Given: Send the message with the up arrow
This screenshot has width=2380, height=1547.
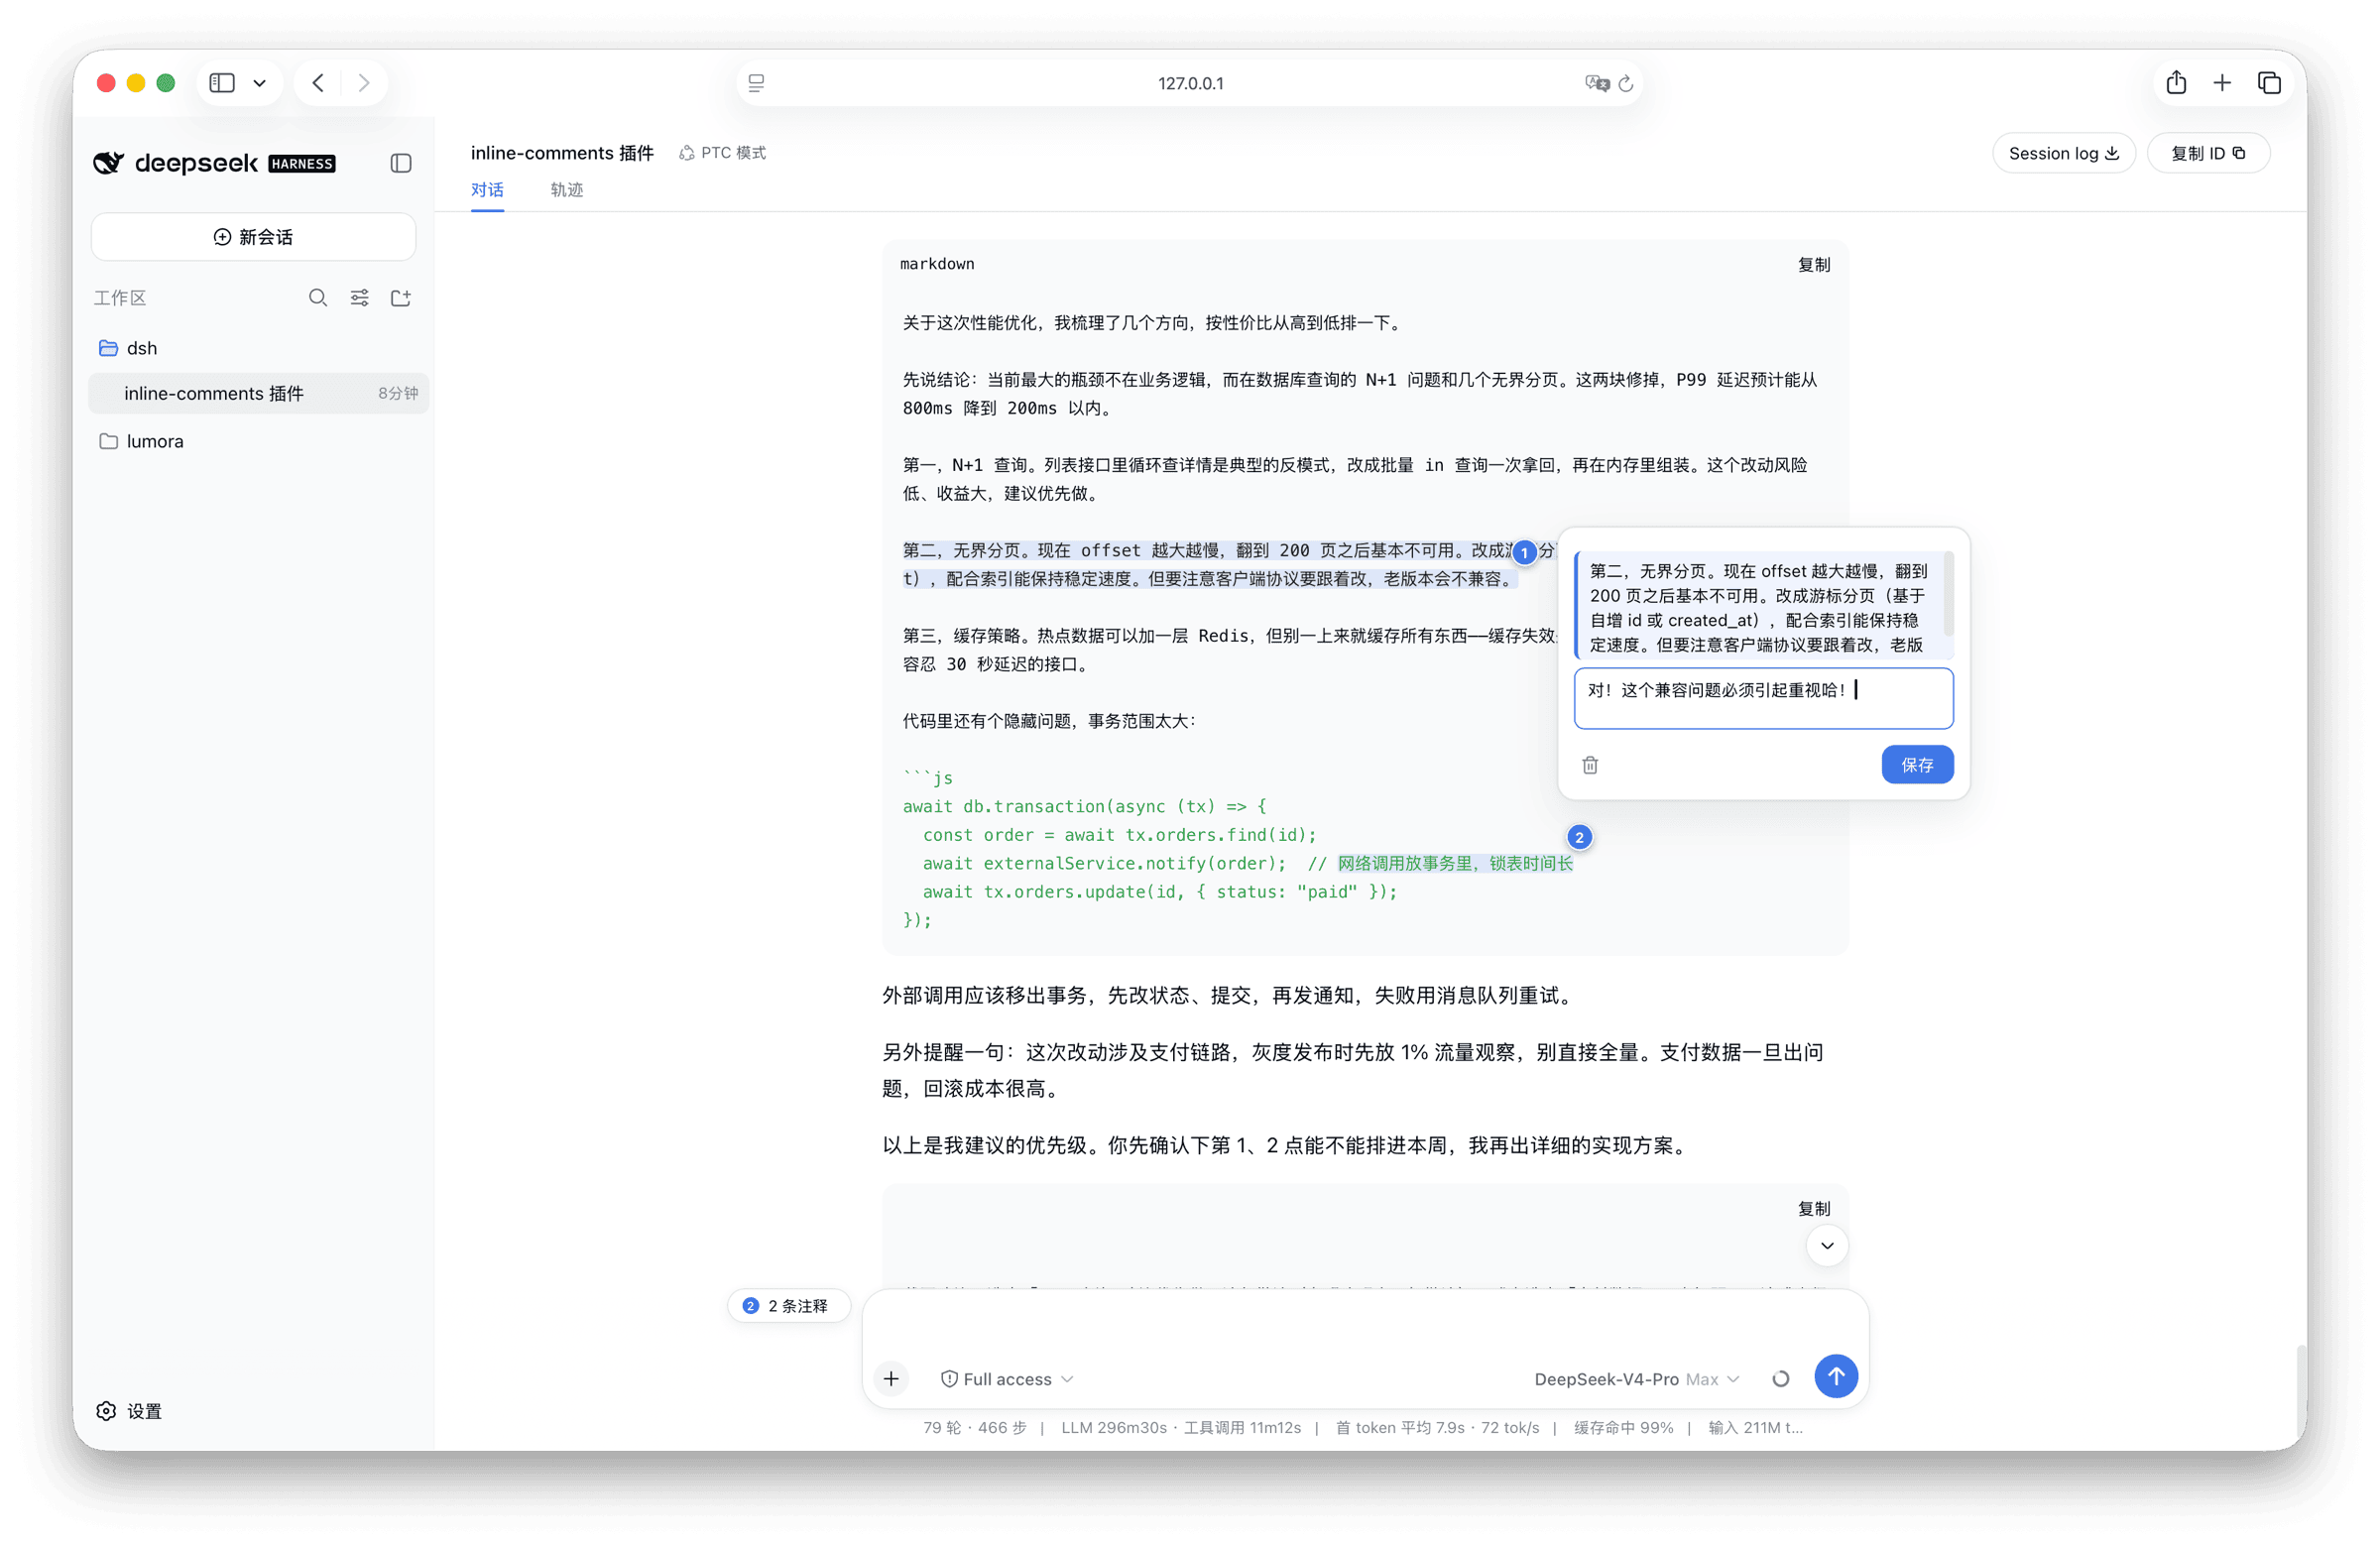Looking at the screenshot, I should (x=1836, y=1377).
